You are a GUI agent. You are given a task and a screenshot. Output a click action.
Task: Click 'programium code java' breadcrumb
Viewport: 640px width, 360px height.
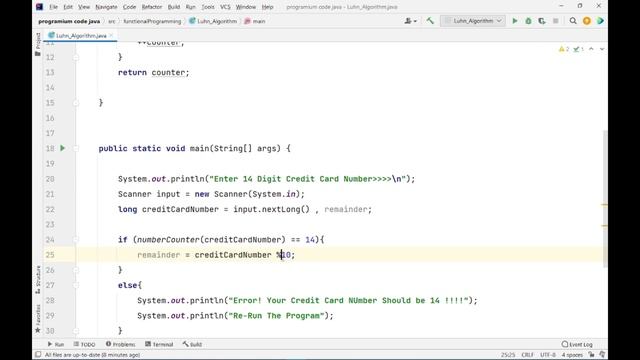(69, 21)
